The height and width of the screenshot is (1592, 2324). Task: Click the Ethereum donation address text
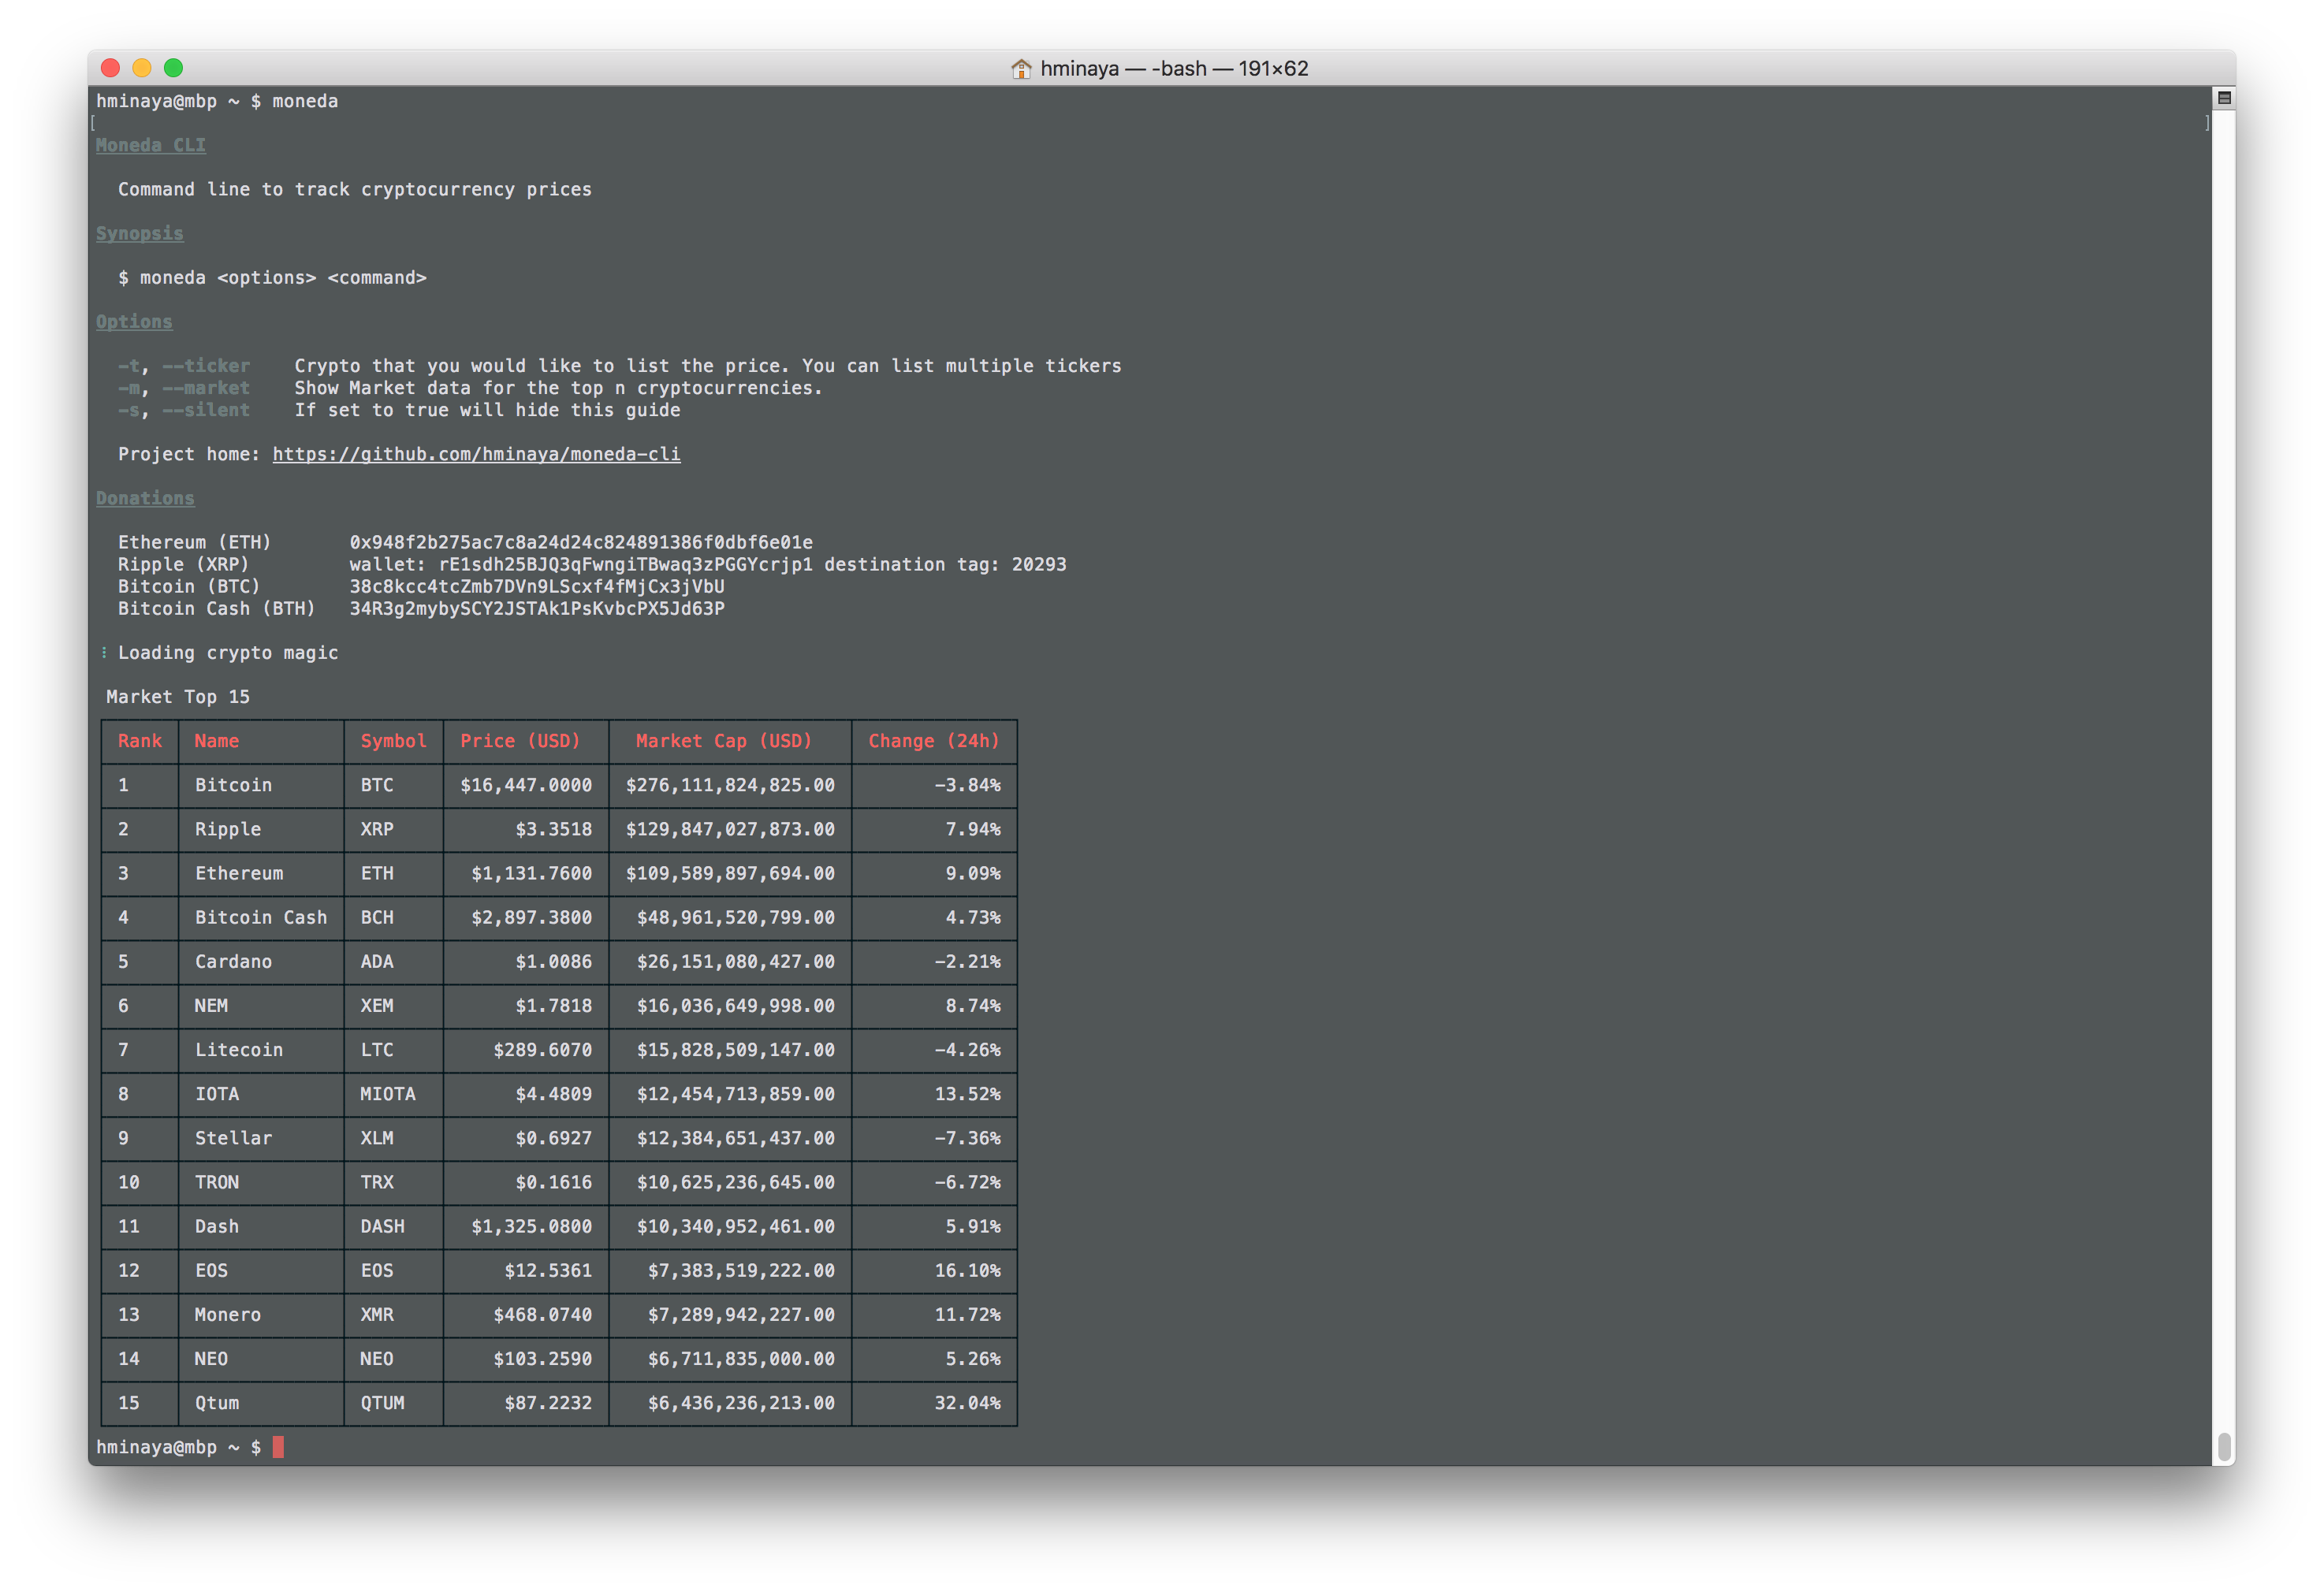click(581, 542)
